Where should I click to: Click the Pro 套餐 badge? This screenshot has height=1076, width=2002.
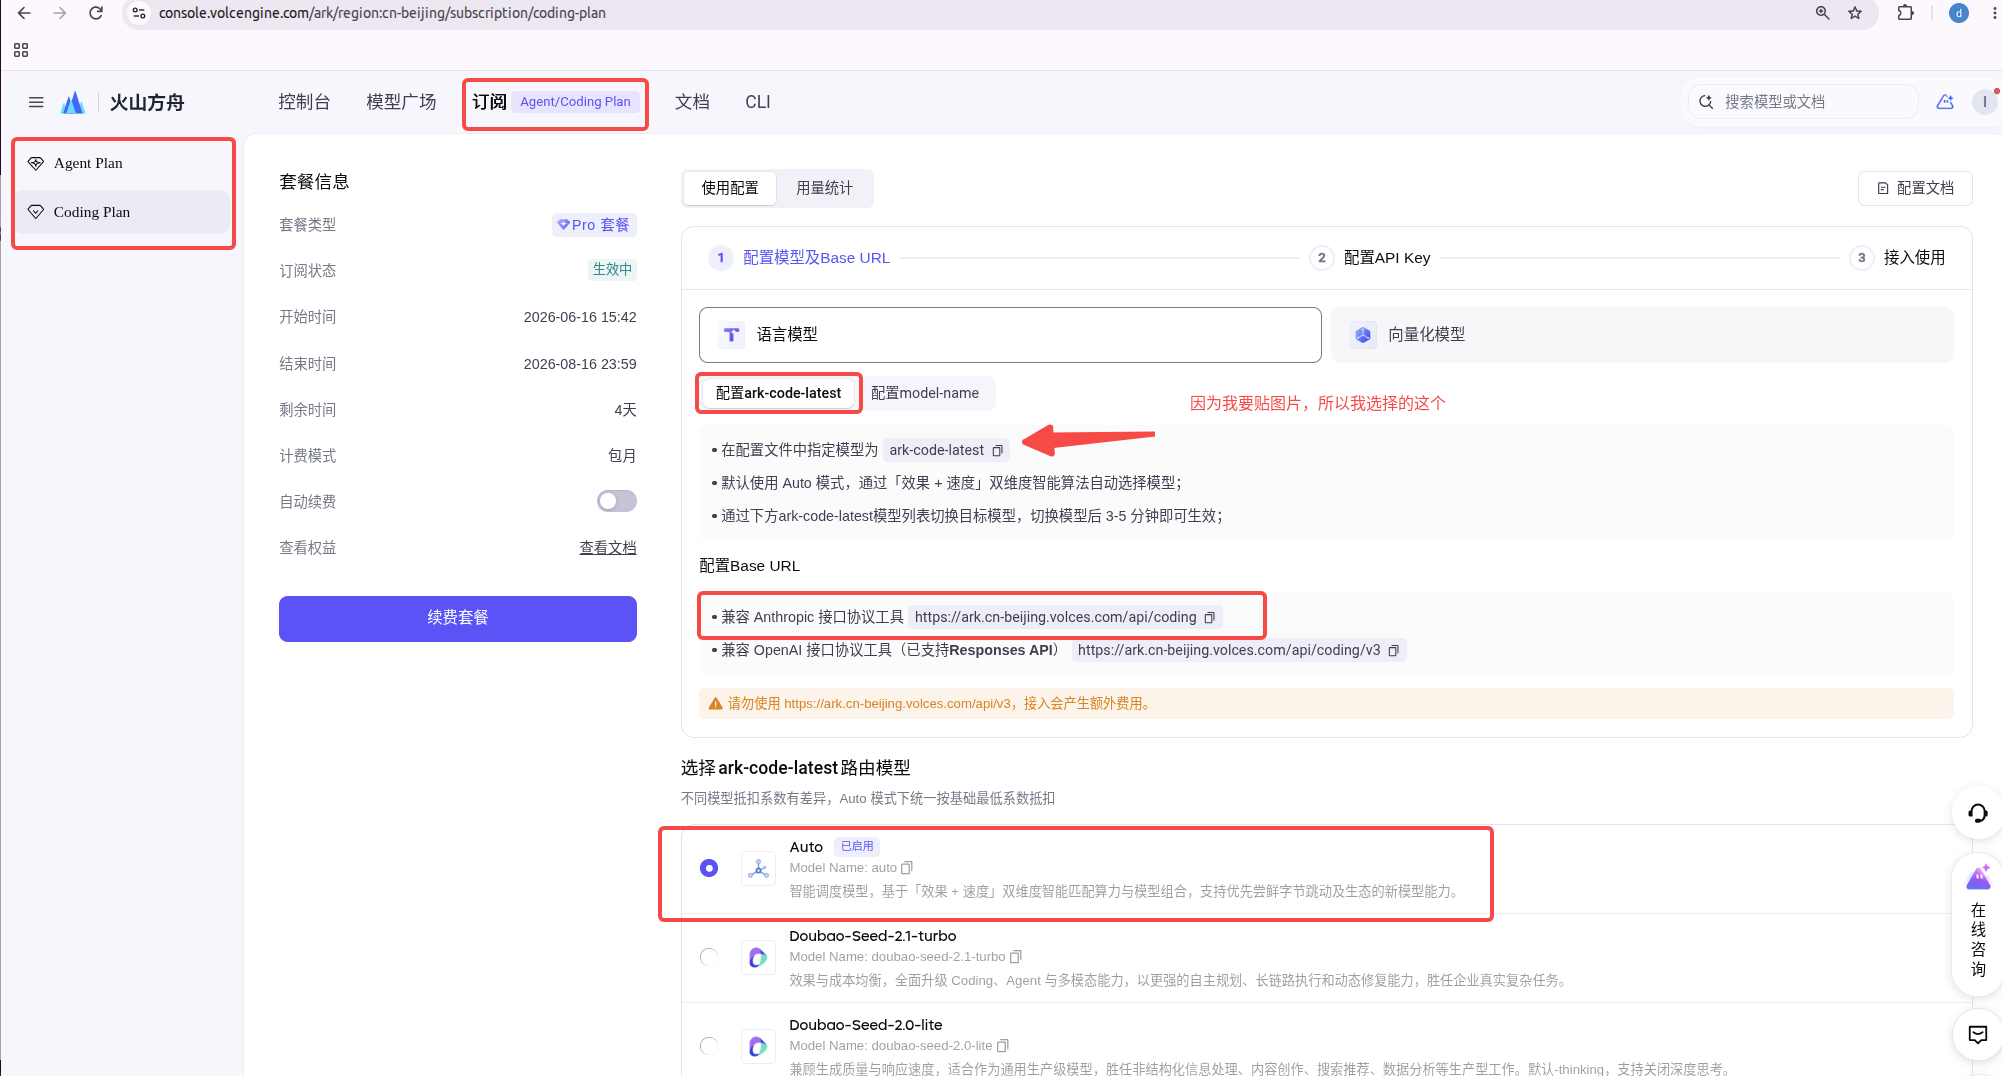coord(594,225)
